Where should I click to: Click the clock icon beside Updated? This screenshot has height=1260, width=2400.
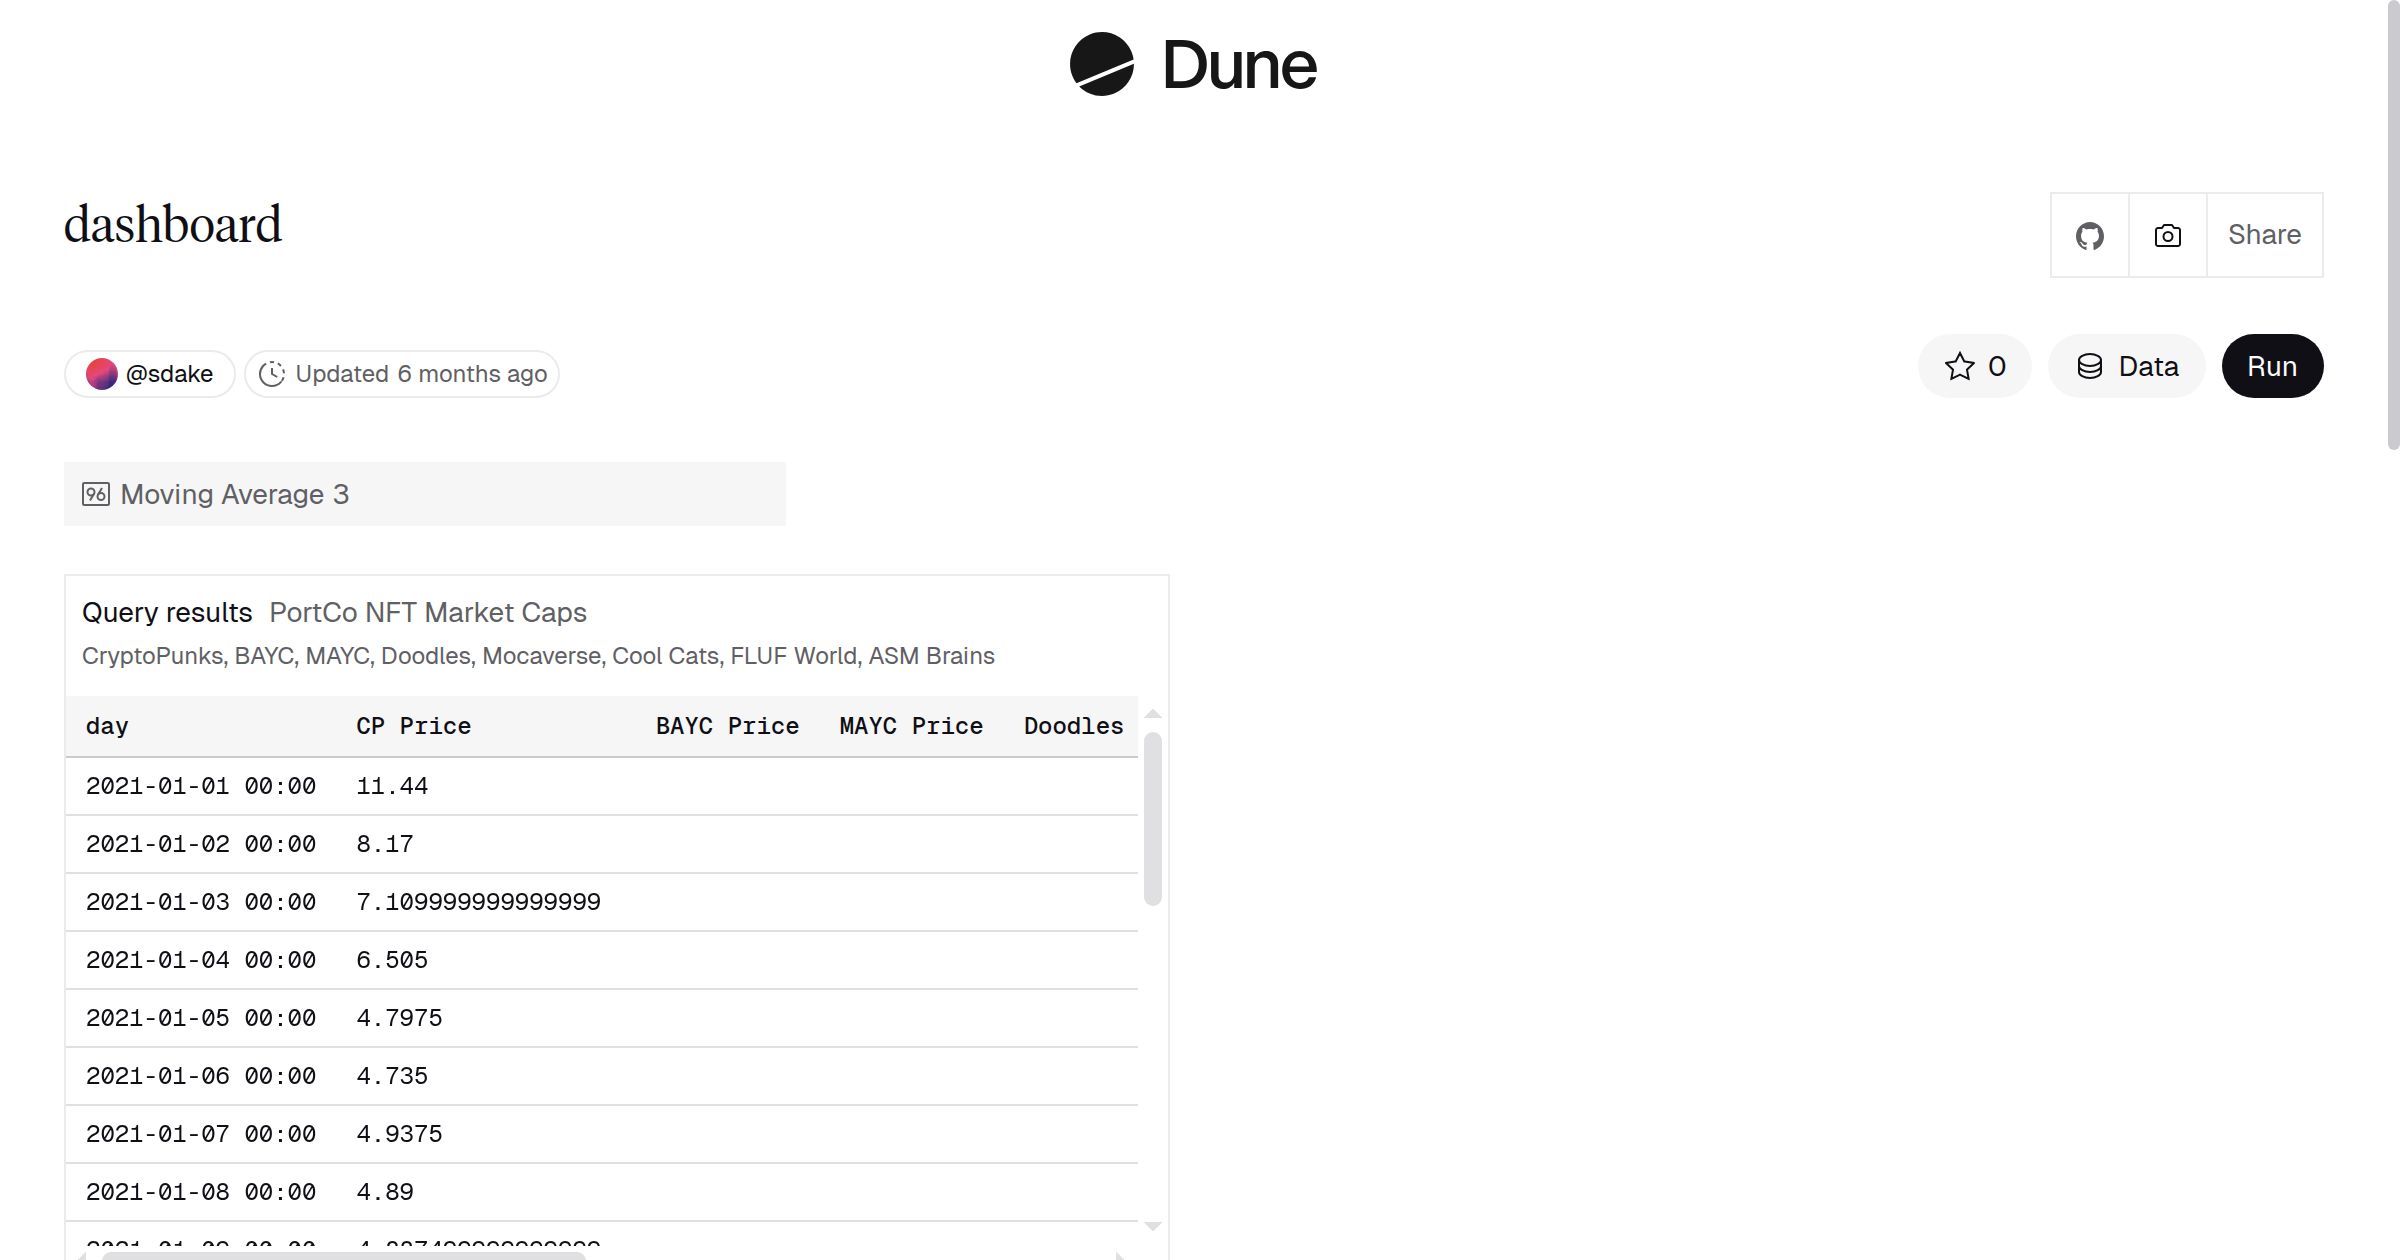272,374
